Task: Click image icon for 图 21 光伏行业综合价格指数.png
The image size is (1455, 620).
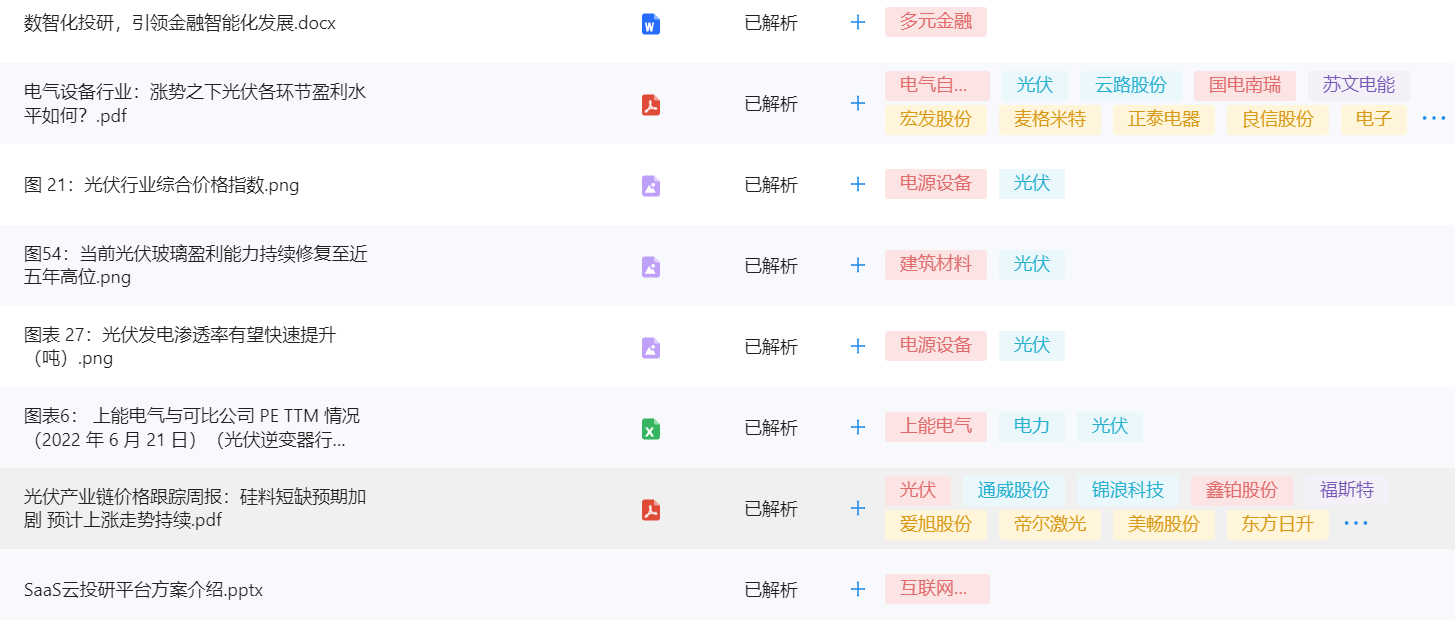Action: click(x=651, y=185)
